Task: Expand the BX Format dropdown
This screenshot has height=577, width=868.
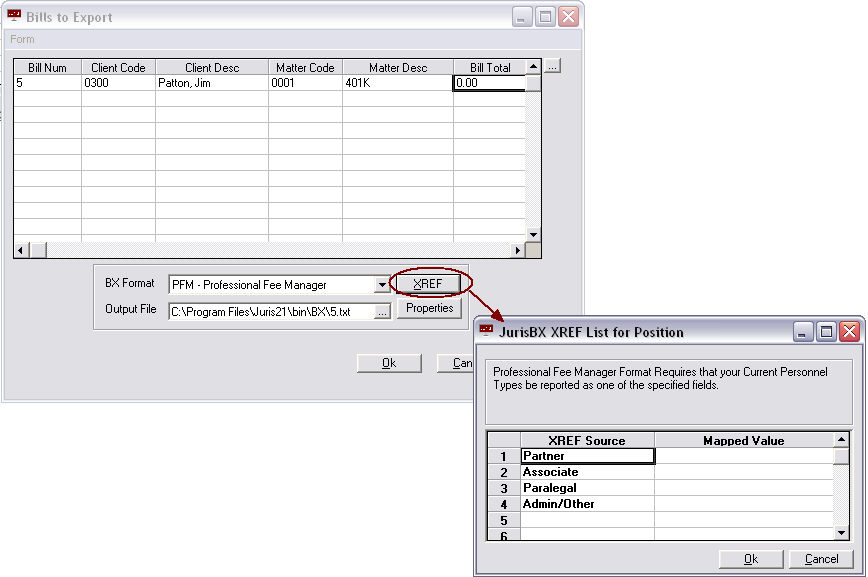Action: pyautogui.click(x=381, y=285)
